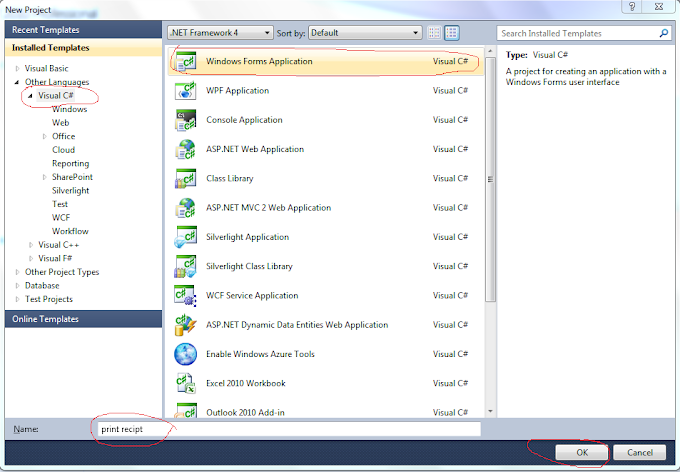Click the Search Installed Templates box

584,33
